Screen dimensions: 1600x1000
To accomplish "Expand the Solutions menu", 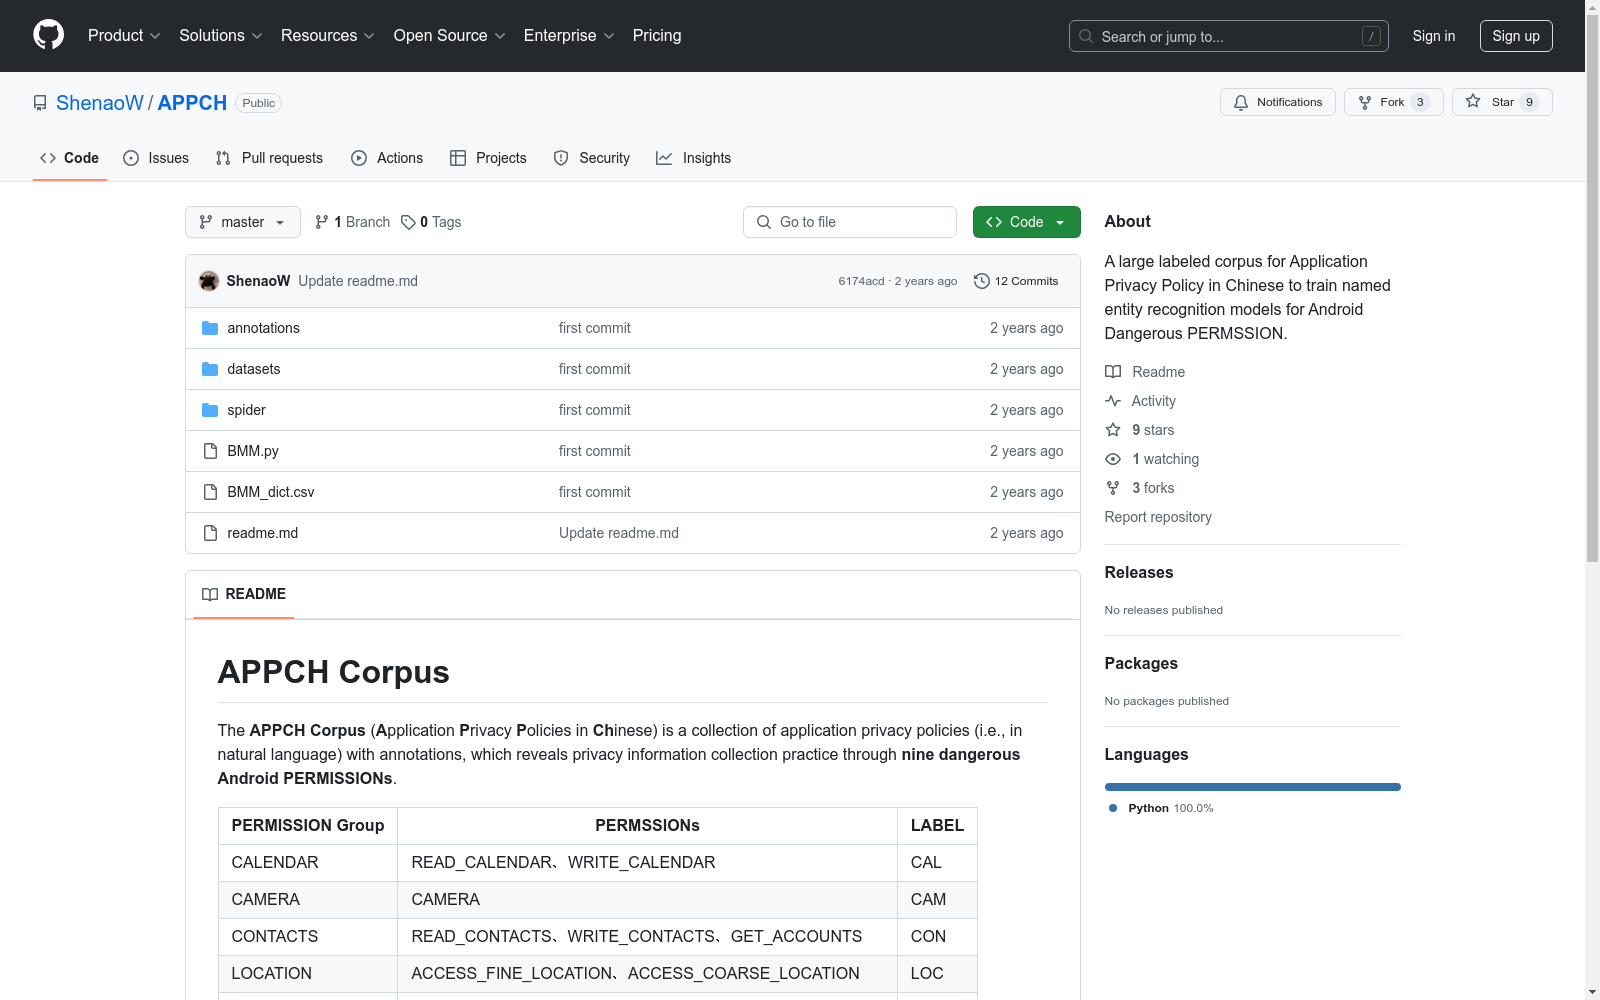I will tap(221, 36).
